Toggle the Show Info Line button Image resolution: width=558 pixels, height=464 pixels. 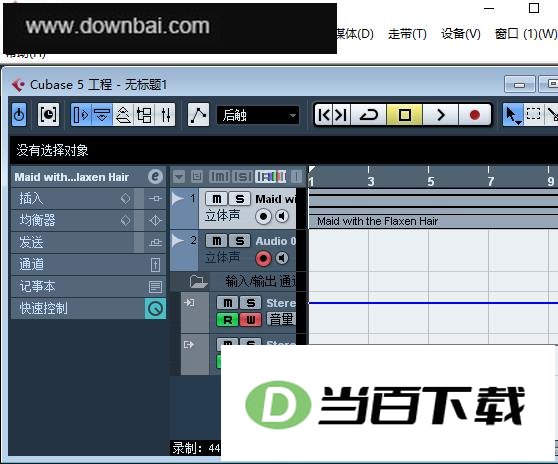102,115
